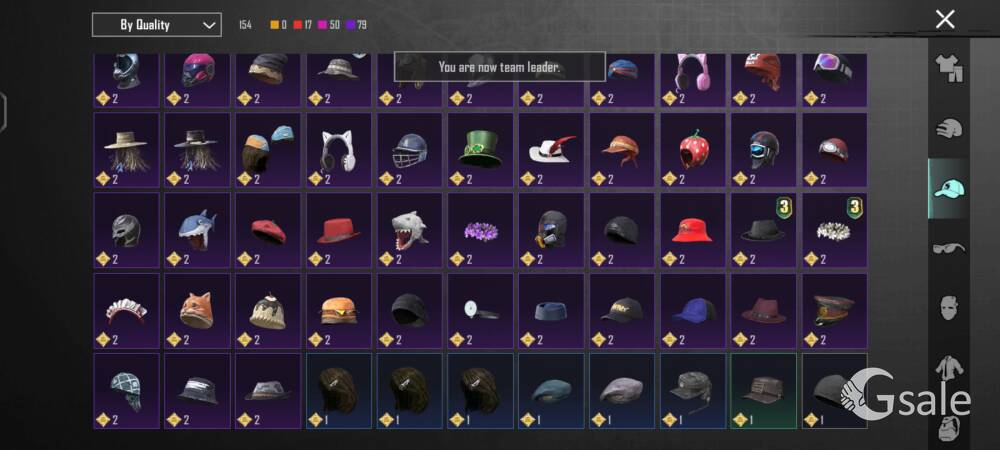
Task: Open the glasses category in the sidebar
Action: [x=949, y=248]
